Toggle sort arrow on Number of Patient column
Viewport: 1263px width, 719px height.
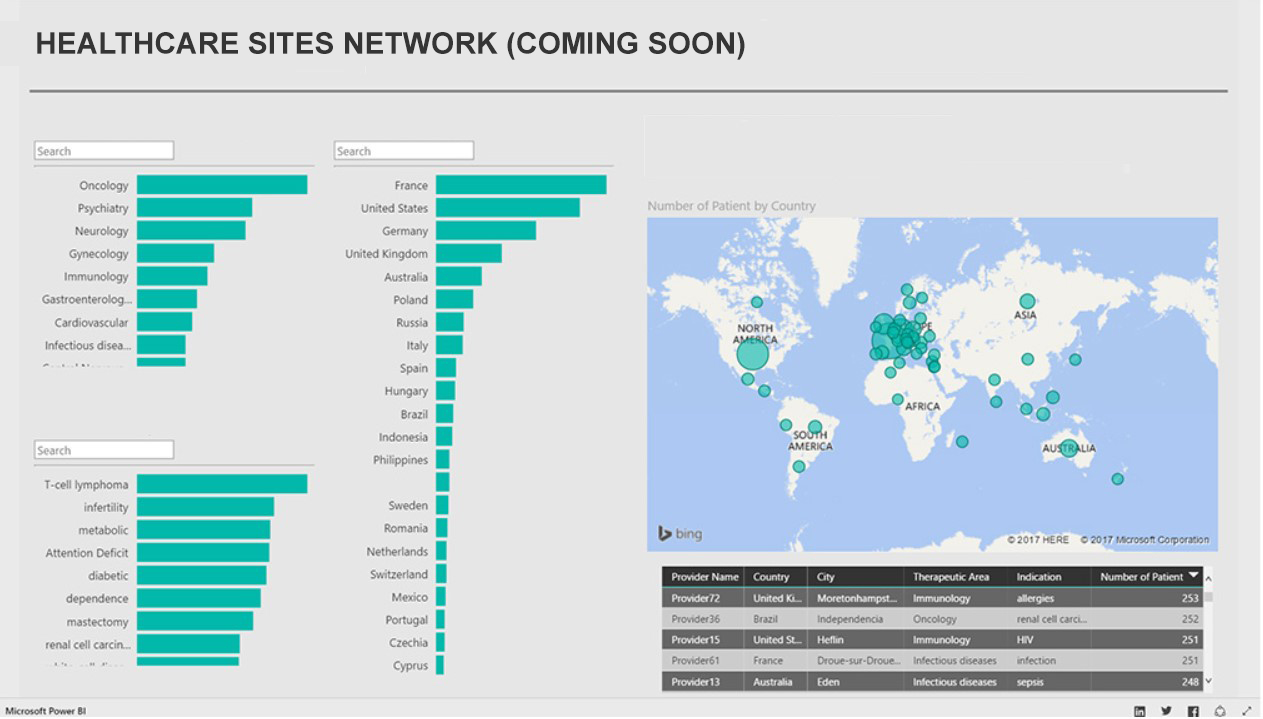tap(1193, 576)
